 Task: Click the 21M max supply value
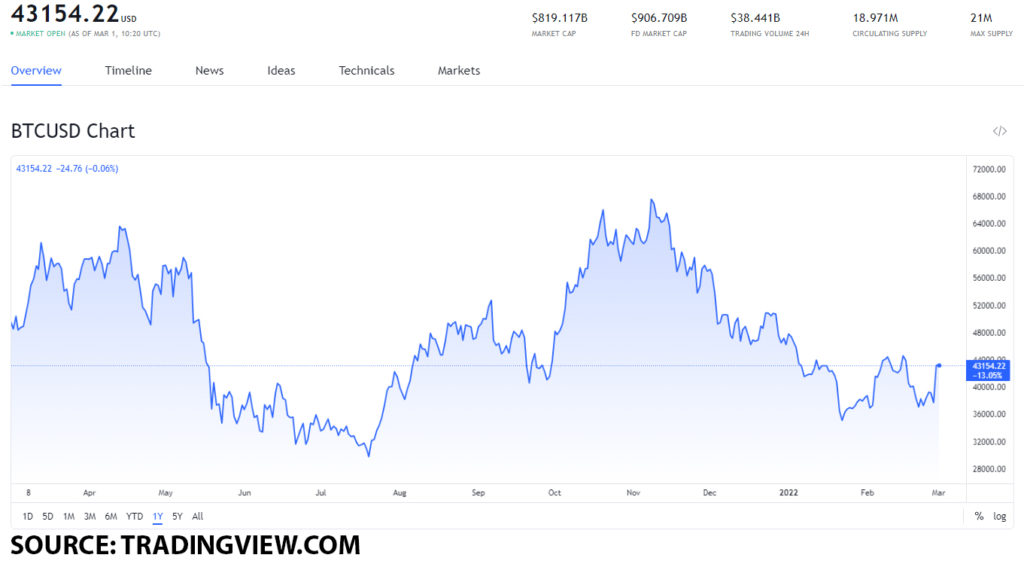point(981,18)
